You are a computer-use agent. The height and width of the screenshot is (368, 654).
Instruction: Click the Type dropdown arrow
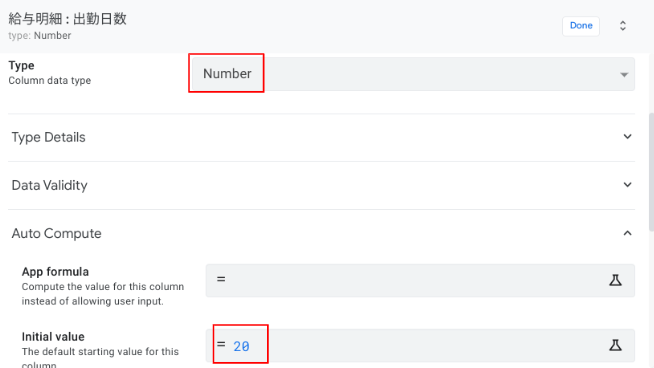pyautogui.click(x=624, y=75)
